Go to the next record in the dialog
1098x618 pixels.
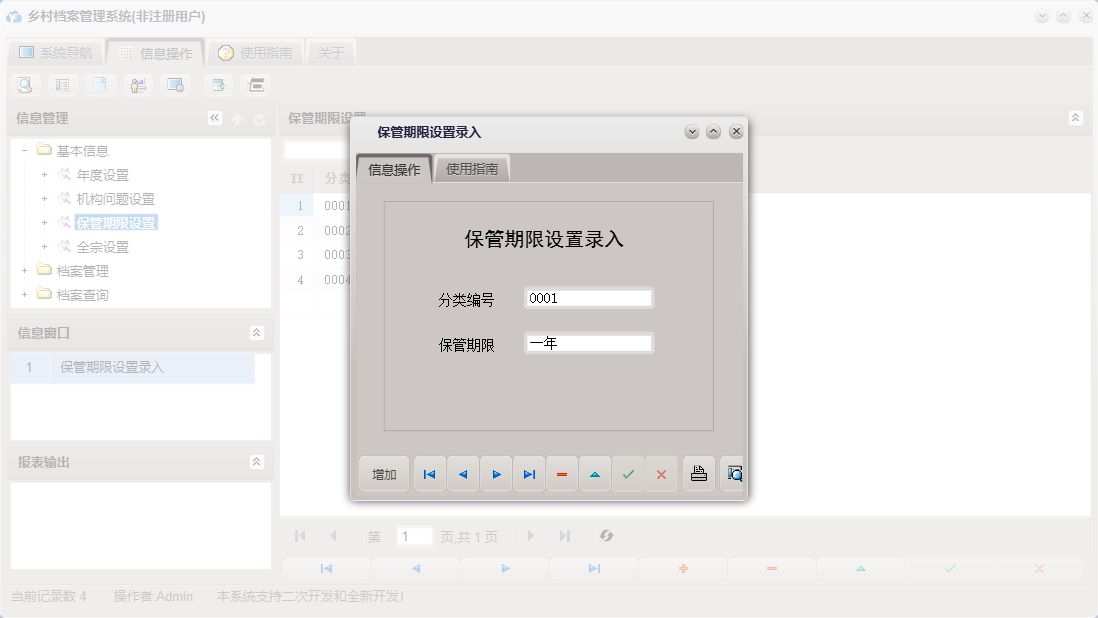tap(496, 473)
